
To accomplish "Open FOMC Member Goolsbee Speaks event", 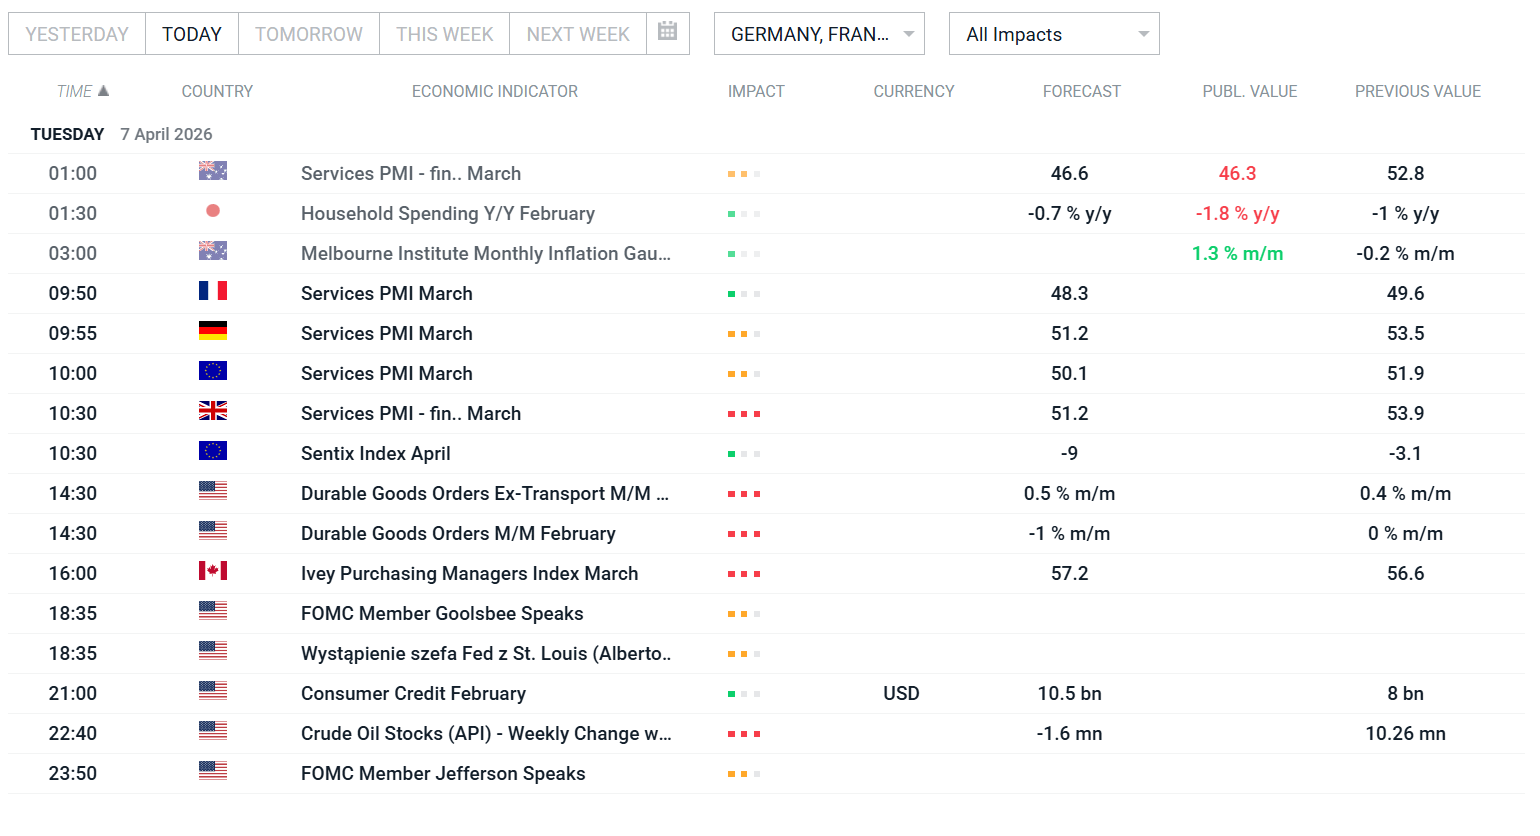I will (441, 614).
